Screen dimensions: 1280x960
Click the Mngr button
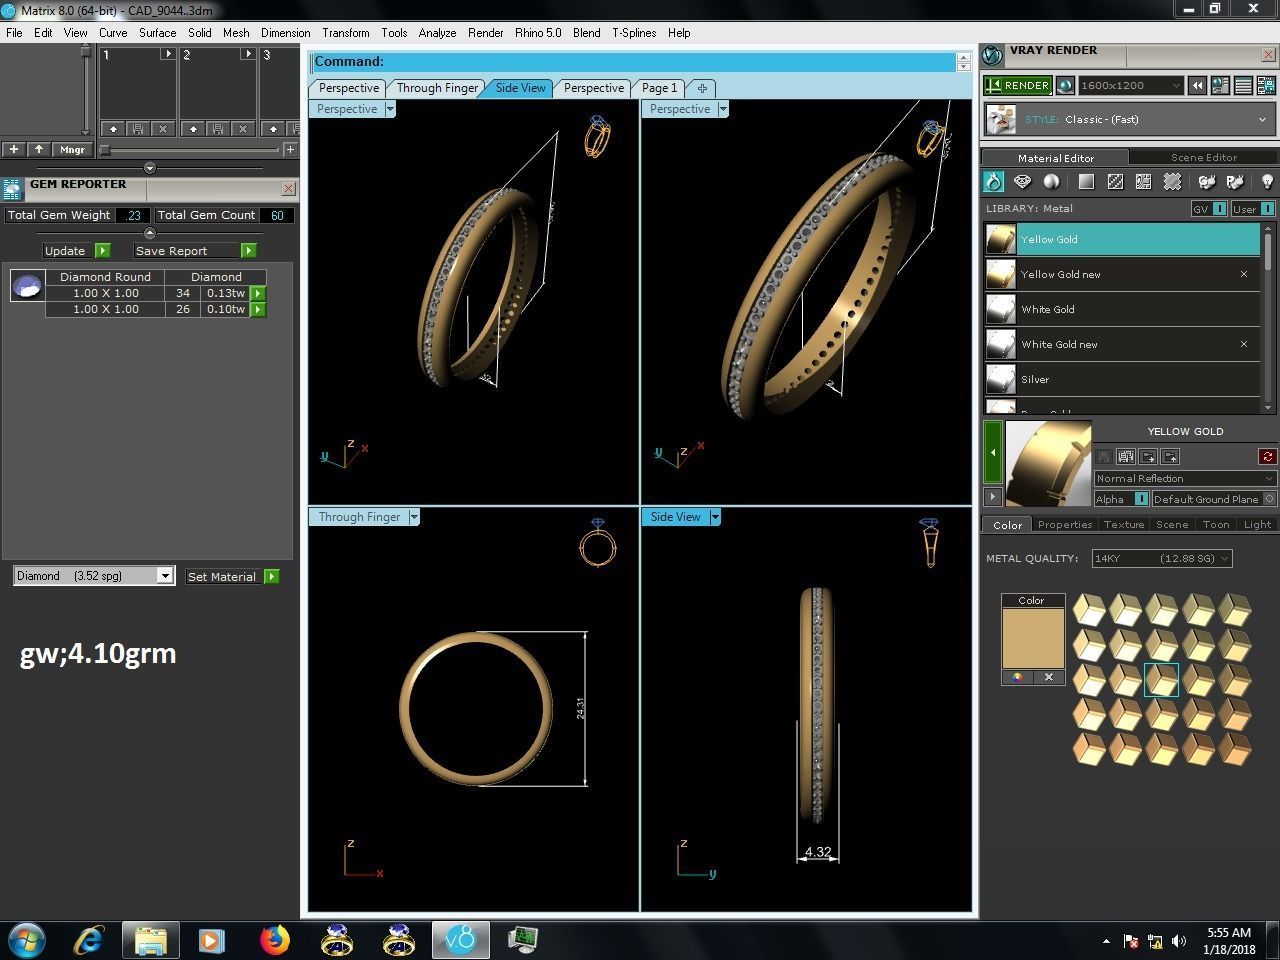[72, 150]
